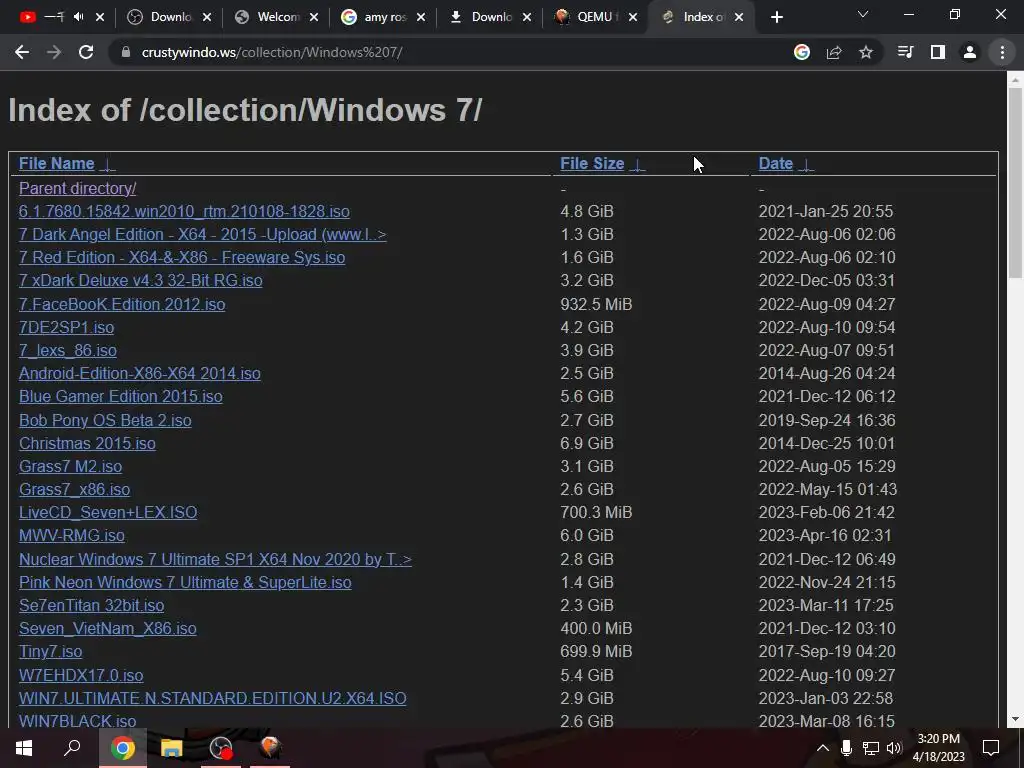Switch to the QEMU tab

(x=594, y=18)
